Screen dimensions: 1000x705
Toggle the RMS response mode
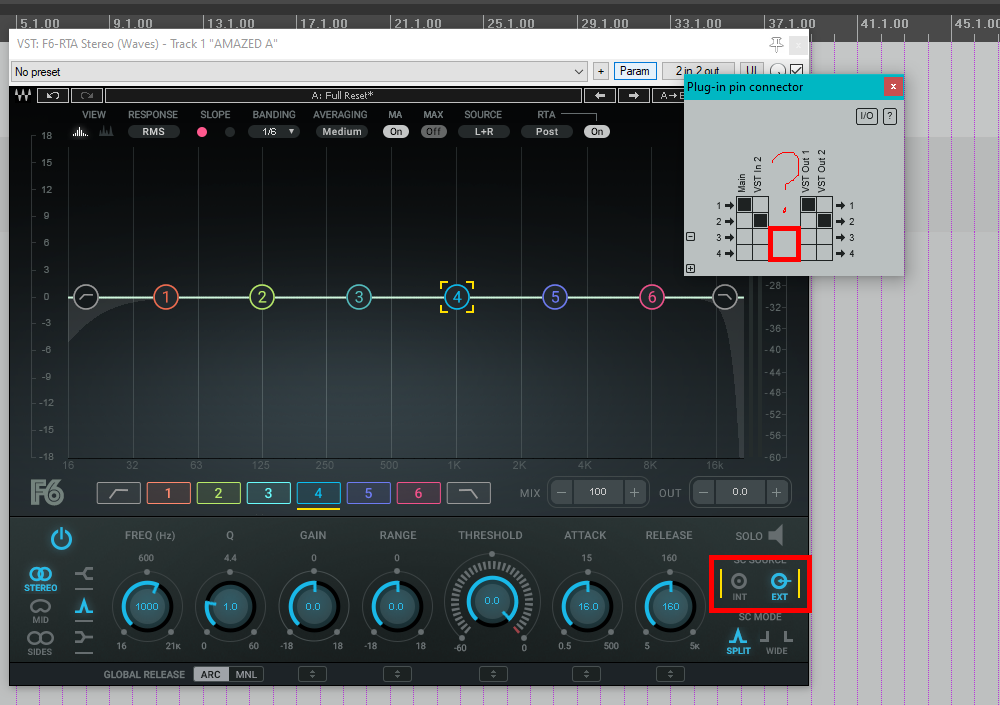pyautogui.click(x=154, y=131)
